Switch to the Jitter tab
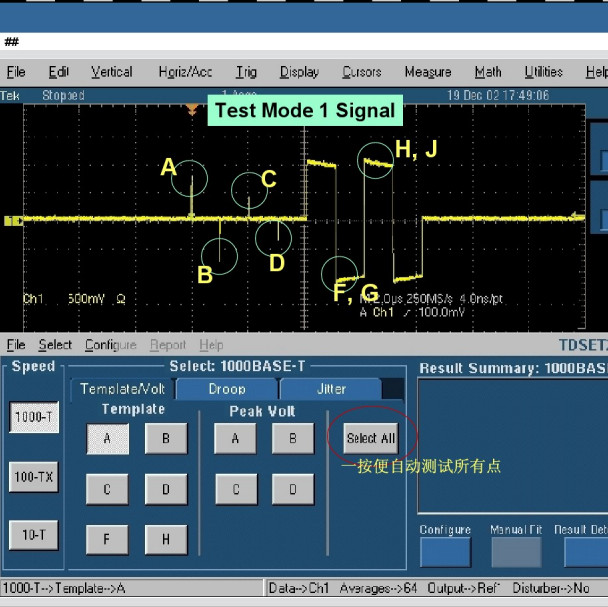 [x=331, y=389]
